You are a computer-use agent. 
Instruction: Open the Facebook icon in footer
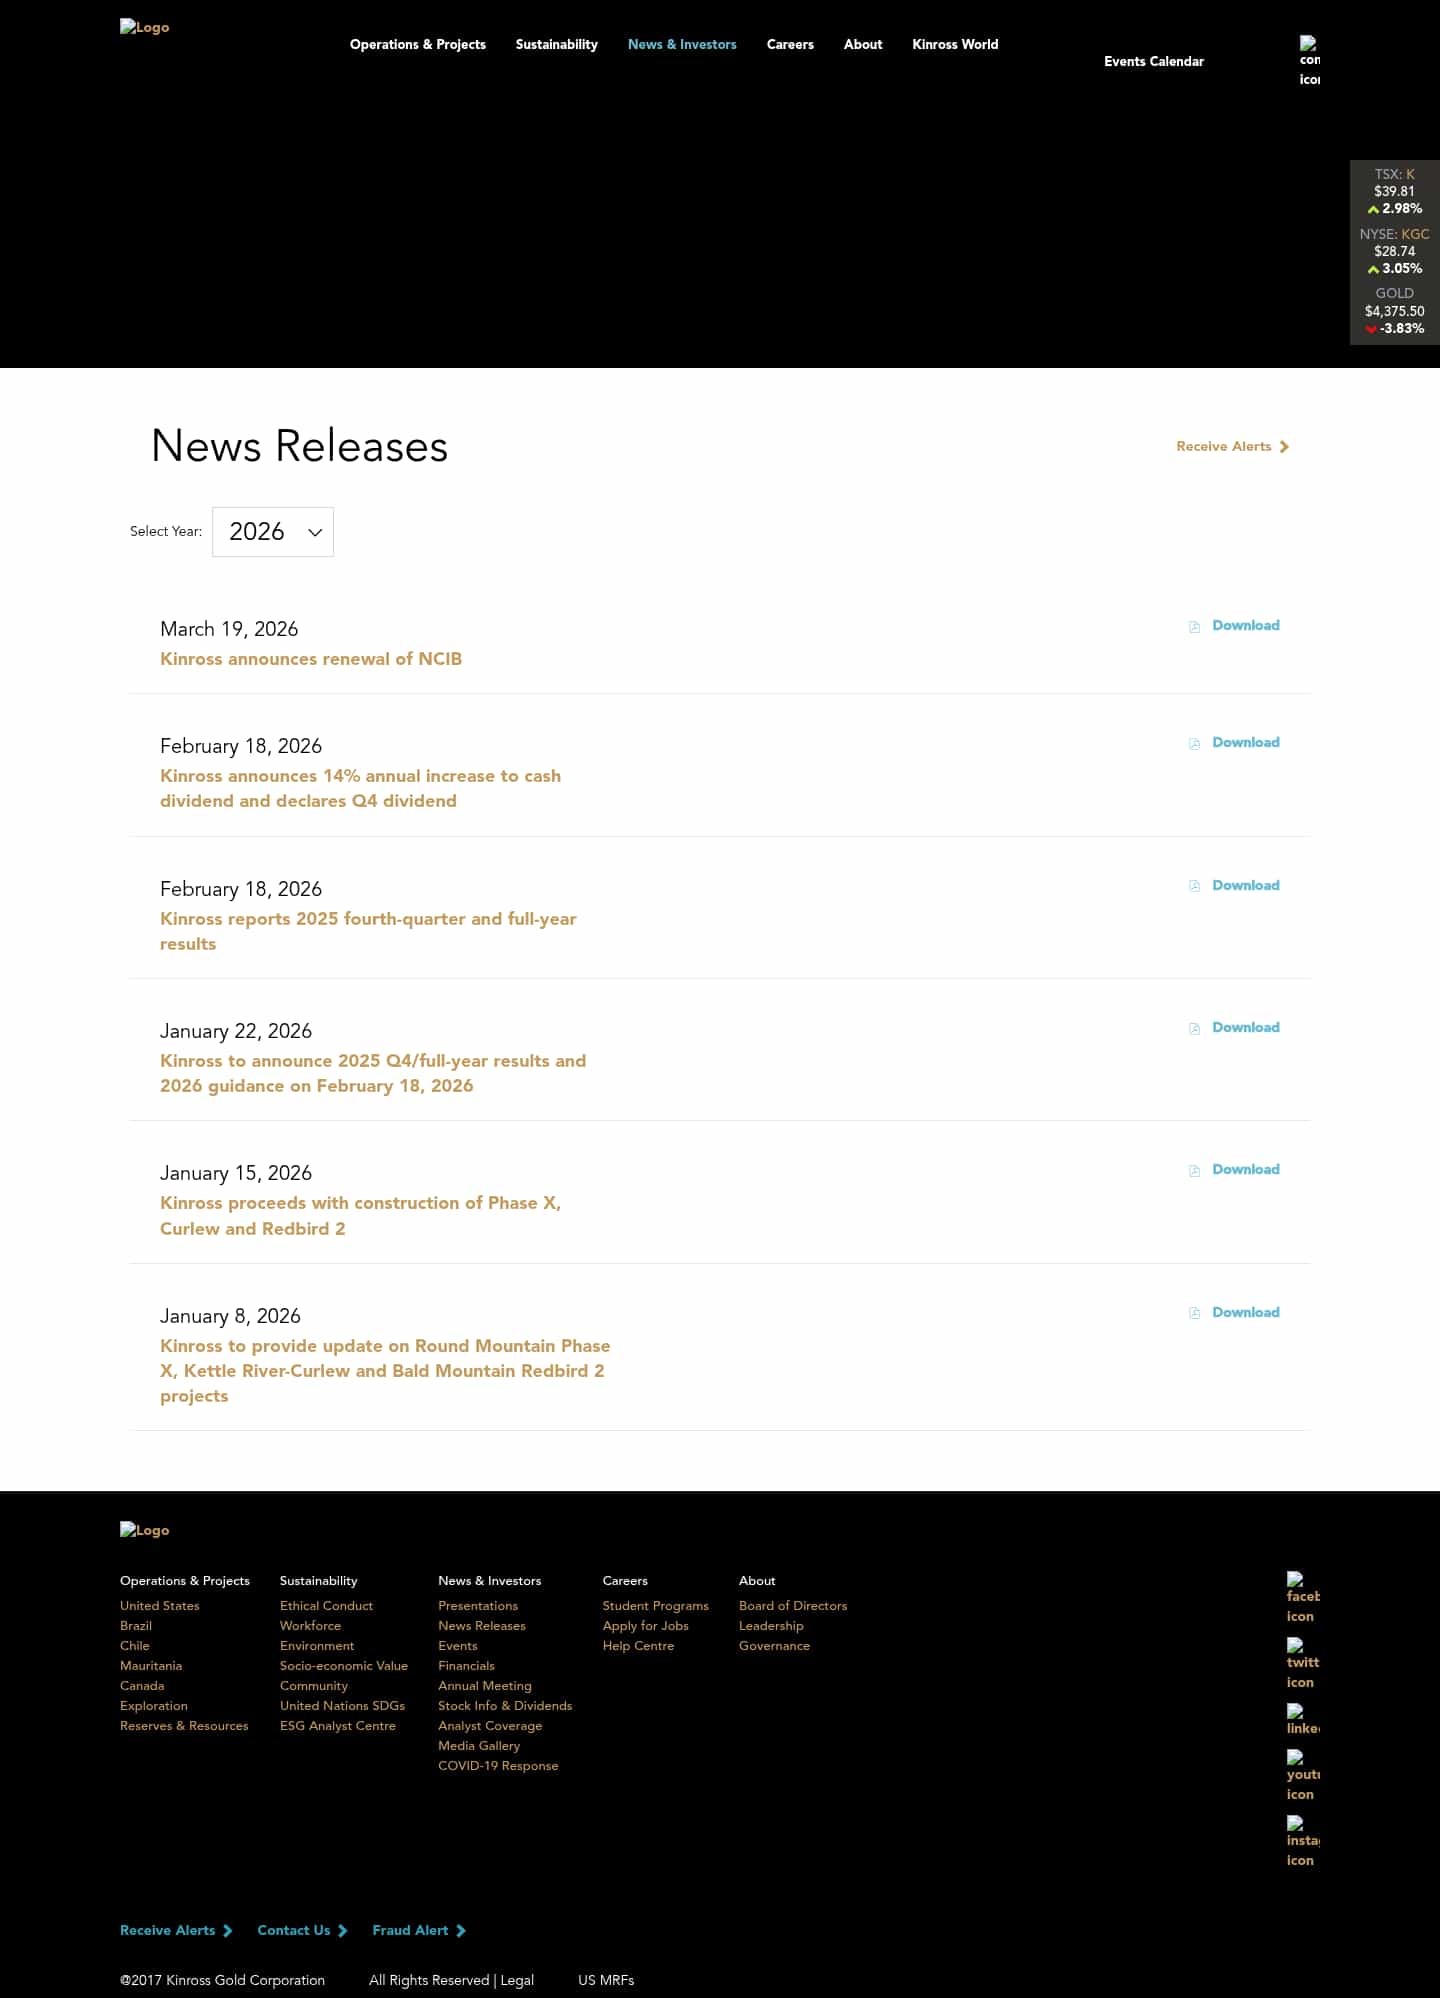[x=1303, y=1597]
